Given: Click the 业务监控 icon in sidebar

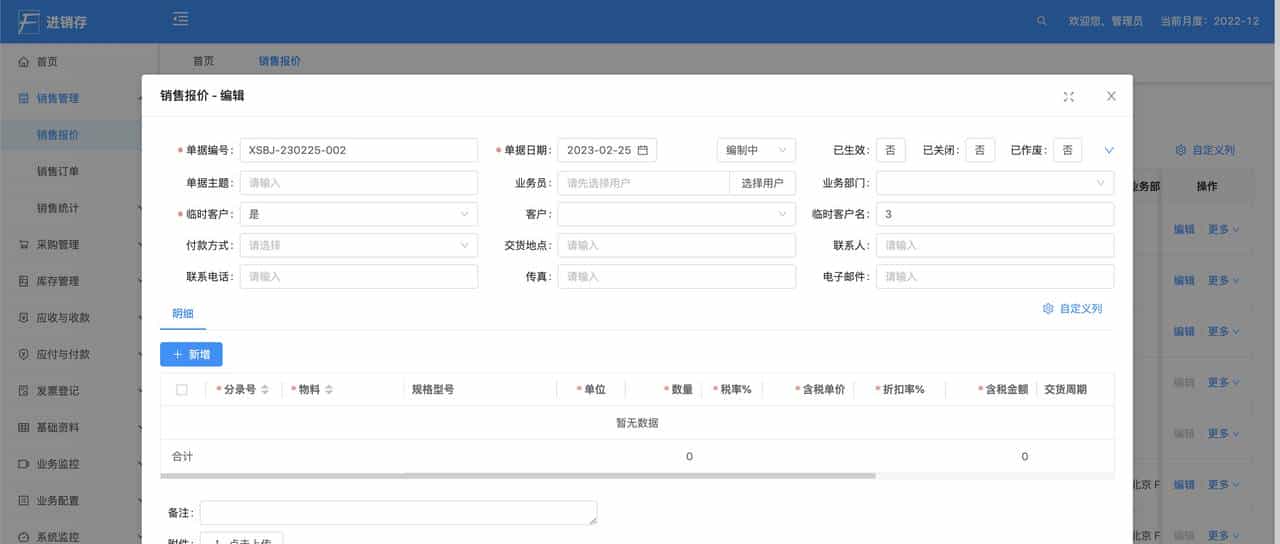Looking at the screenshot, I should [x=24, y=464].
